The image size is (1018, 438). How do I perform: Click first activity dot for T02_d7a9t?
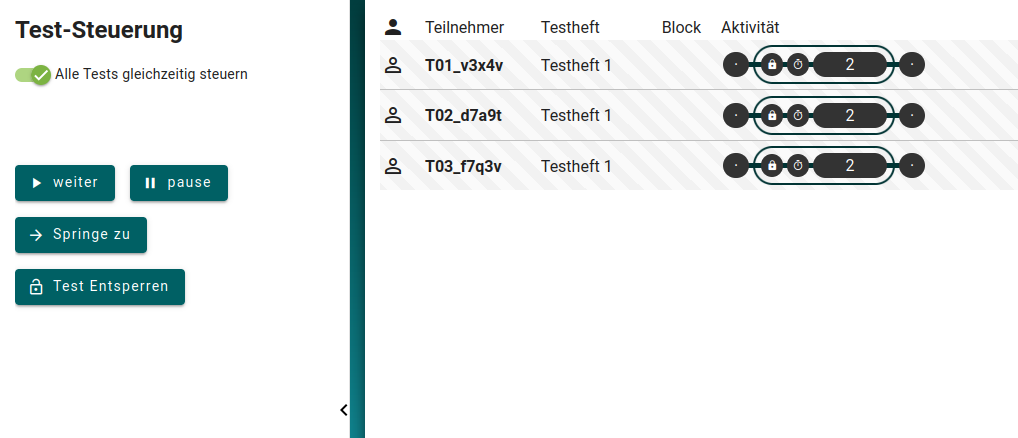coord(736,115)
